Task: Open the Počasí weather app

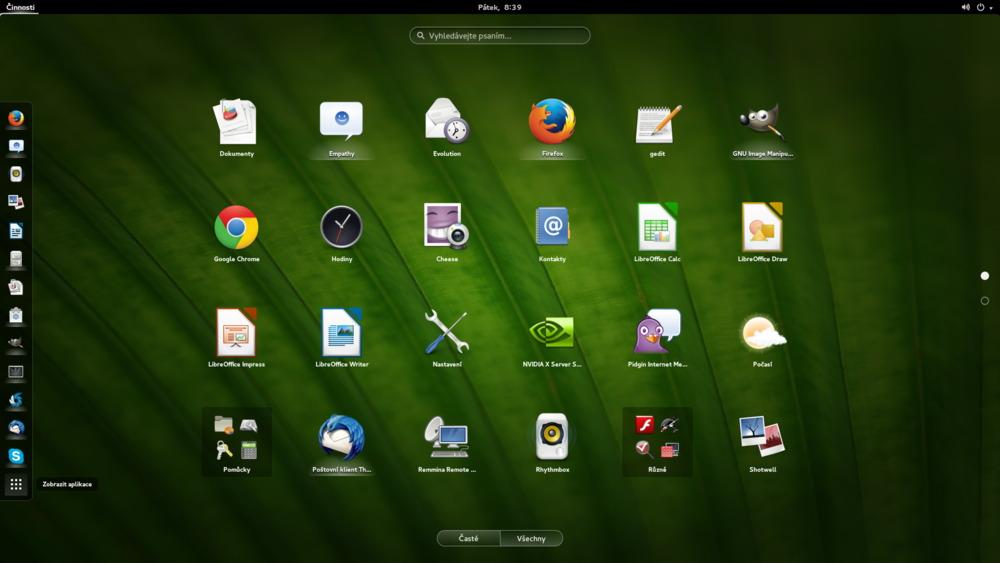Action: coord(762,337)
